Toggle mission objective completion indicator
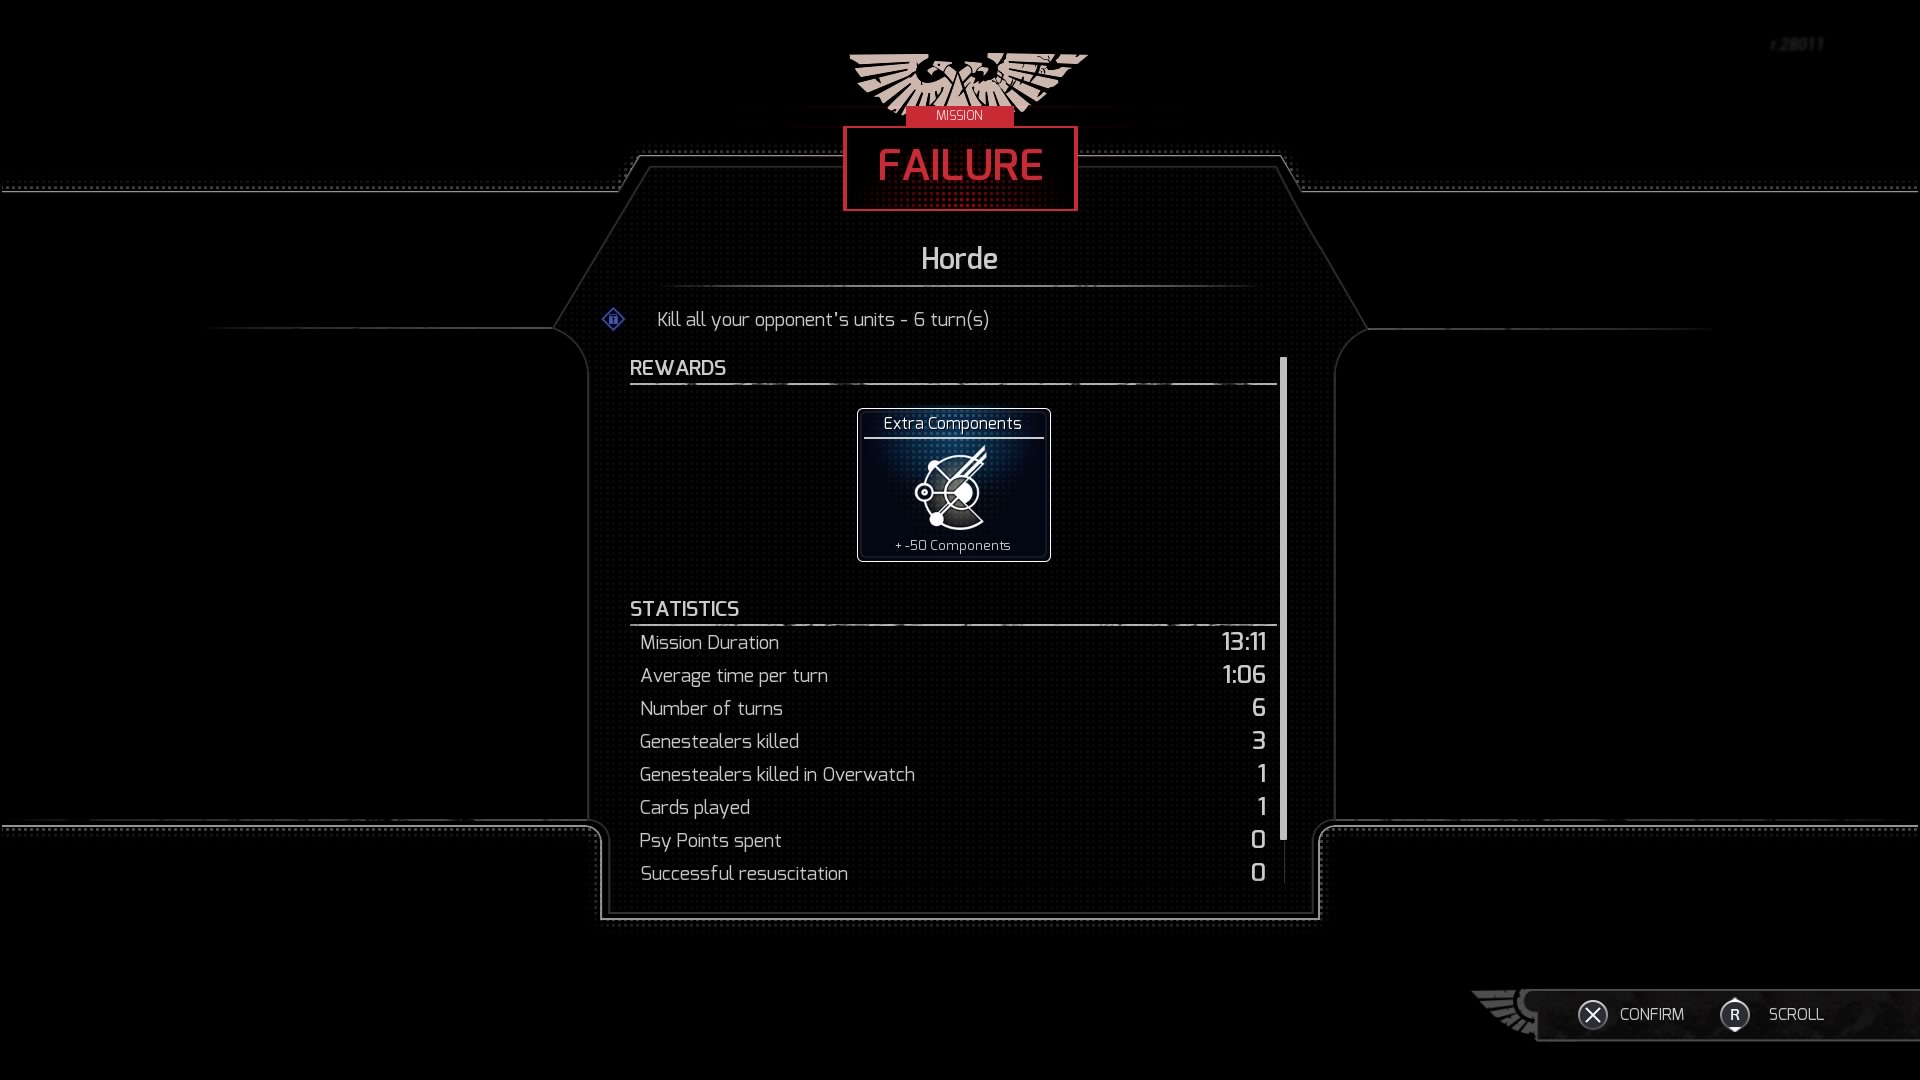Screen dimensions: 1920x1080 pyautogui.click(x=612, y=318)
